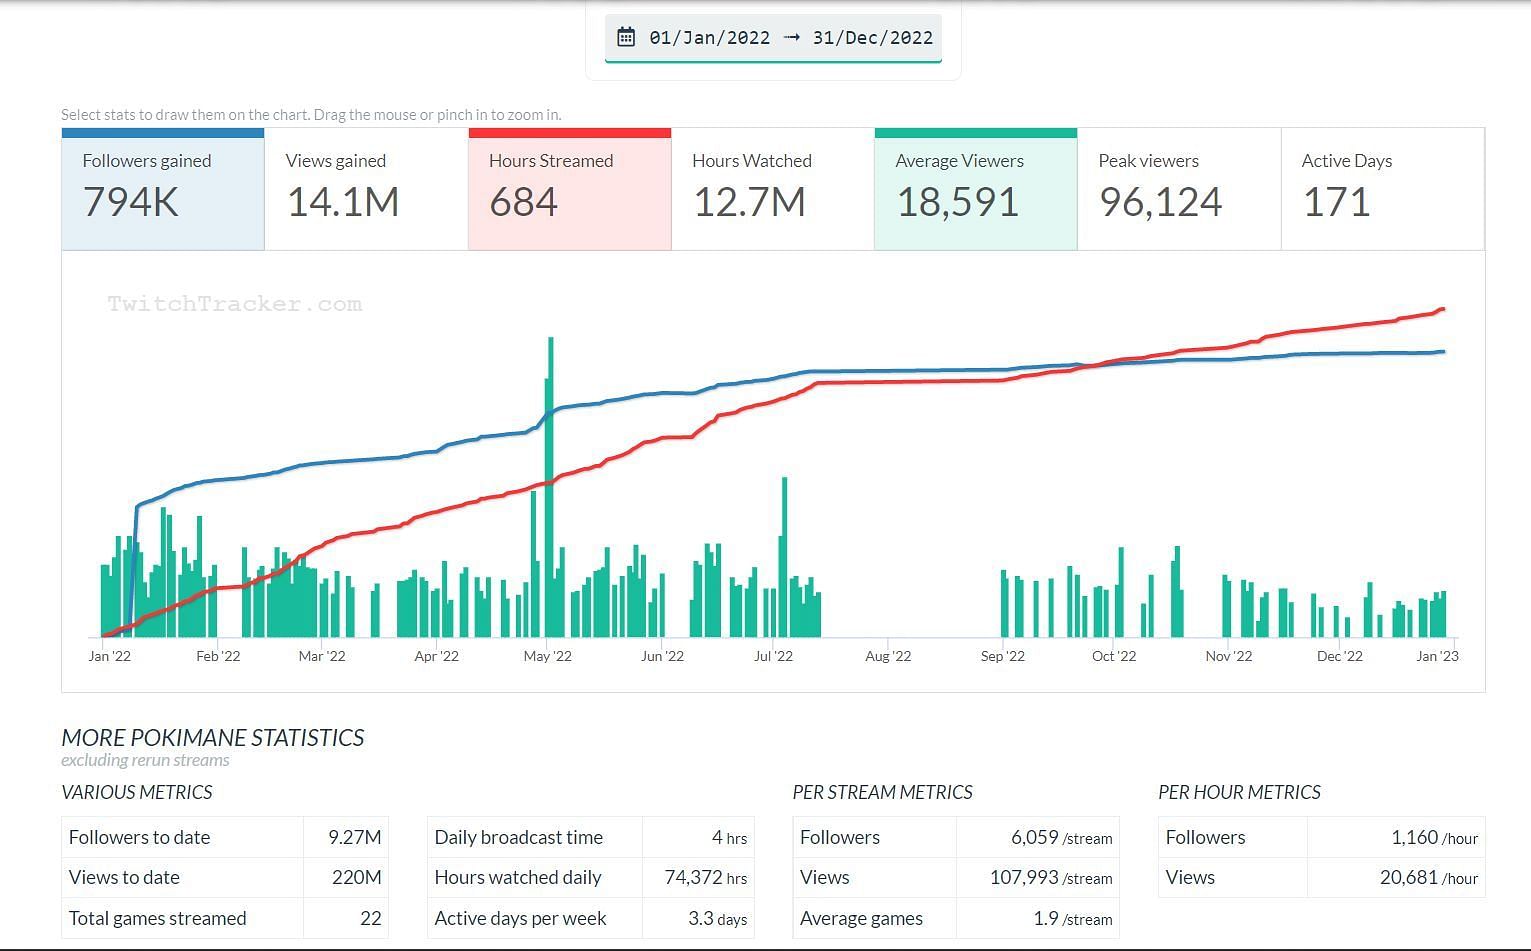
Task: Select the 'Views to date' row label
Action: point(124,877)
